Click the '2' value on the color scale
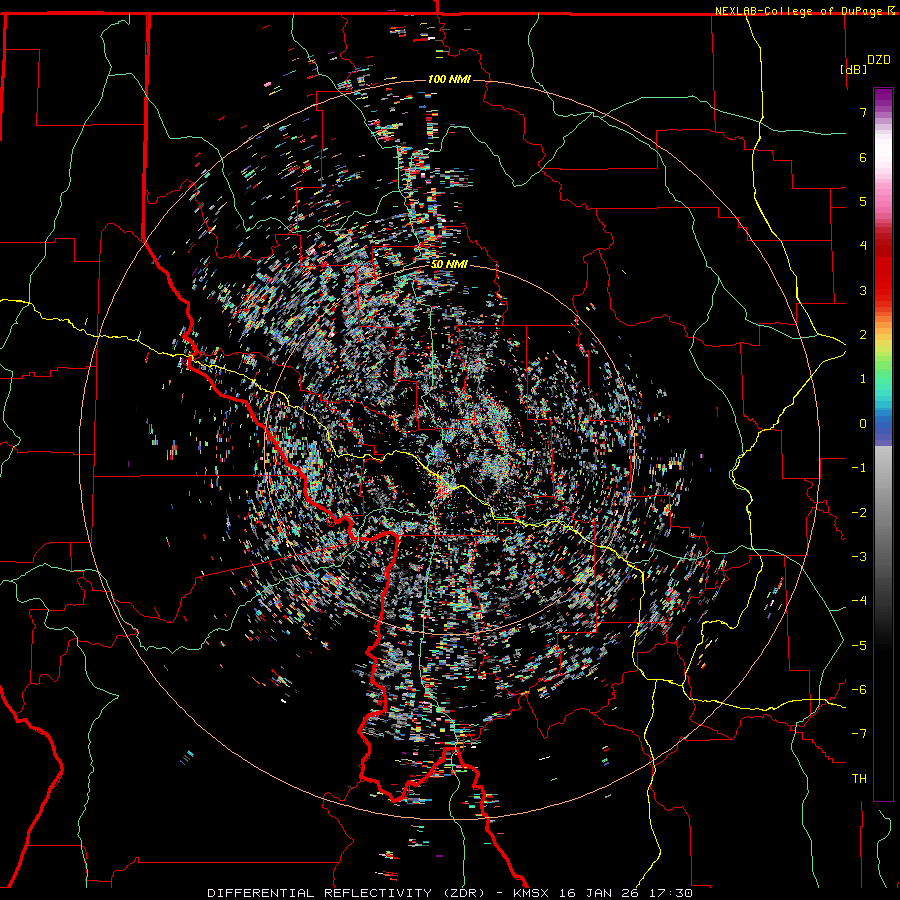This screenshot has width=900, height=900. pos(863,335)
